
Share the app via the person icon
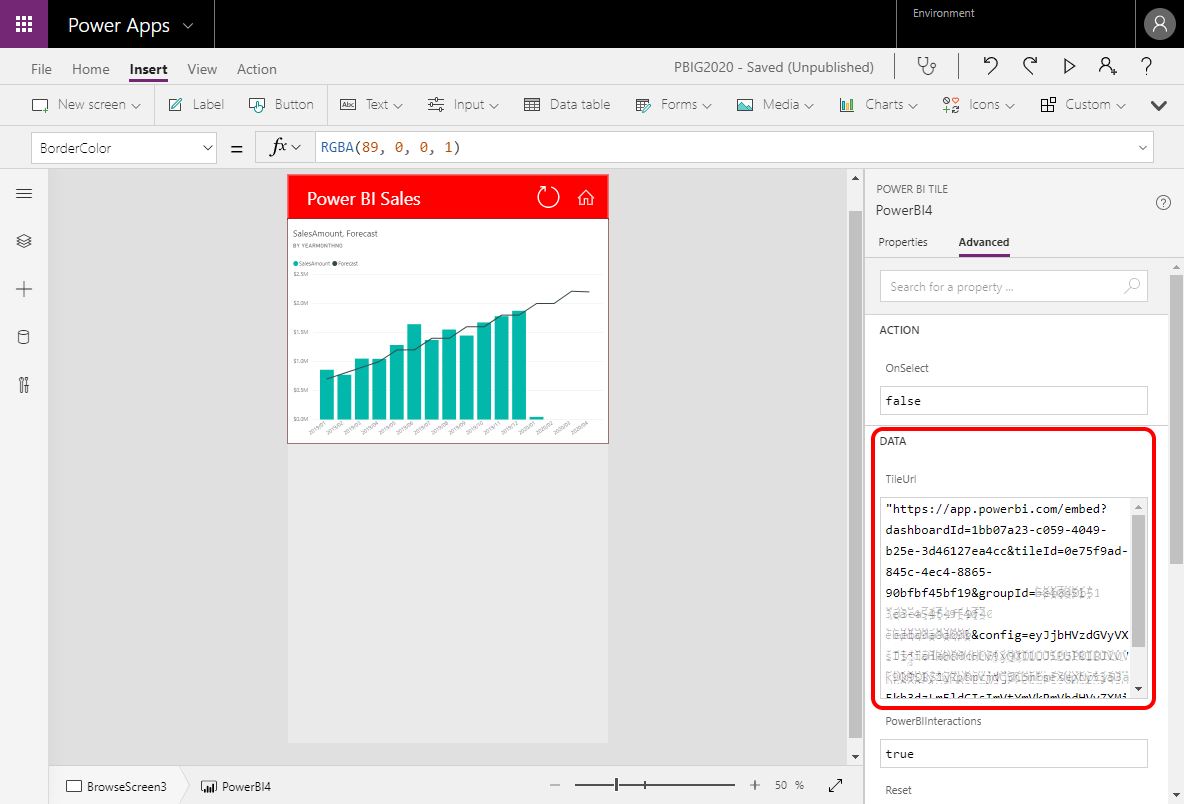1107,66
